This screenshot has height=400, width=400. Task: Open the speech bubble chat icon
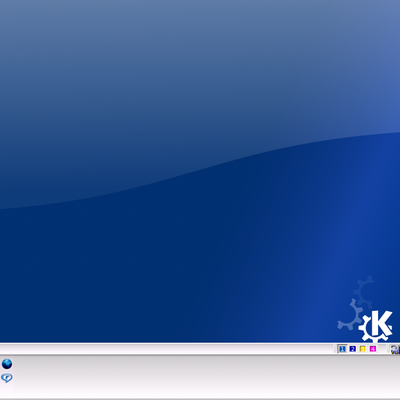point(7,378)
